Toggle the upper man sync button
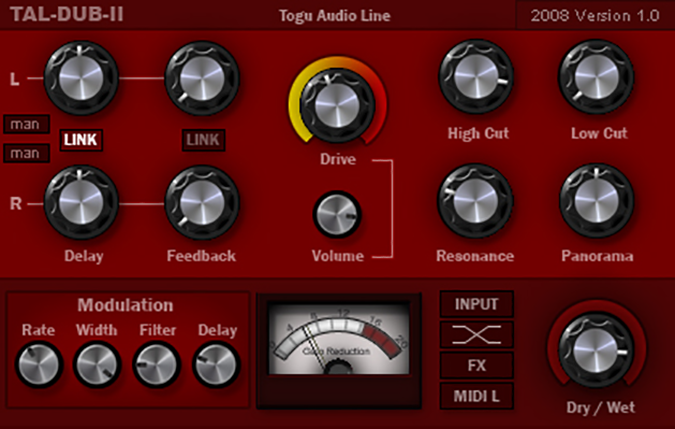 coord(26,124)
